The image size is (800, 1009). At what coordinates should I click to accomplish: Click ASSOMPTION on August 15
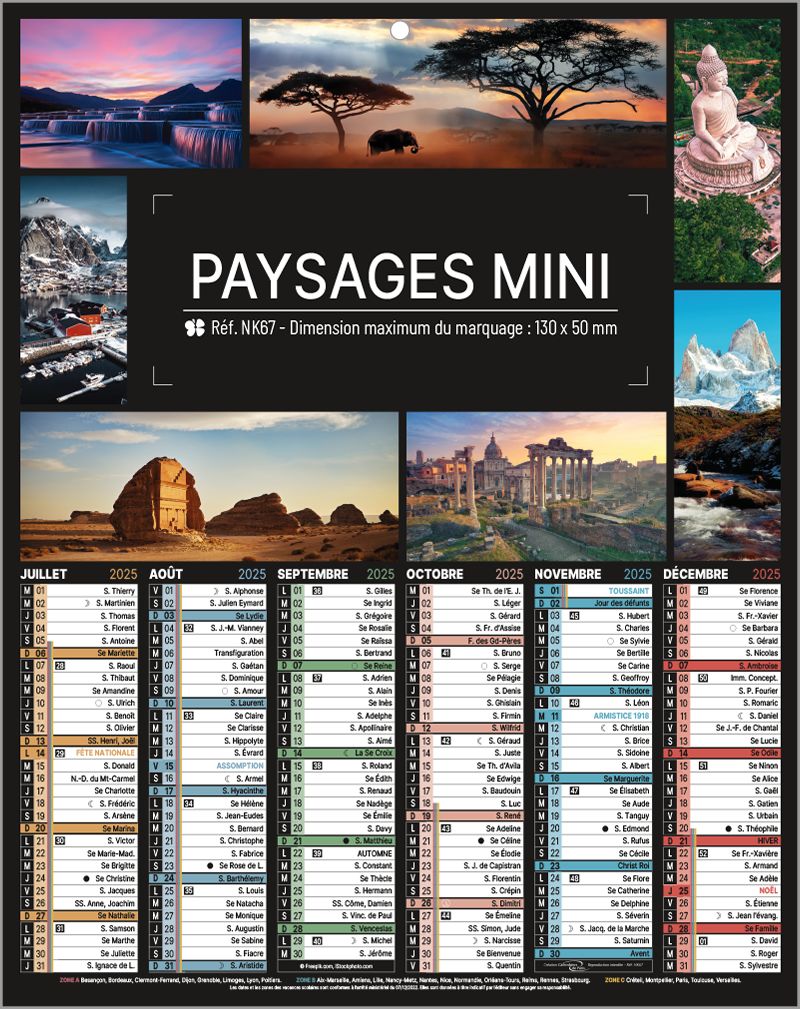pos(240,766)
